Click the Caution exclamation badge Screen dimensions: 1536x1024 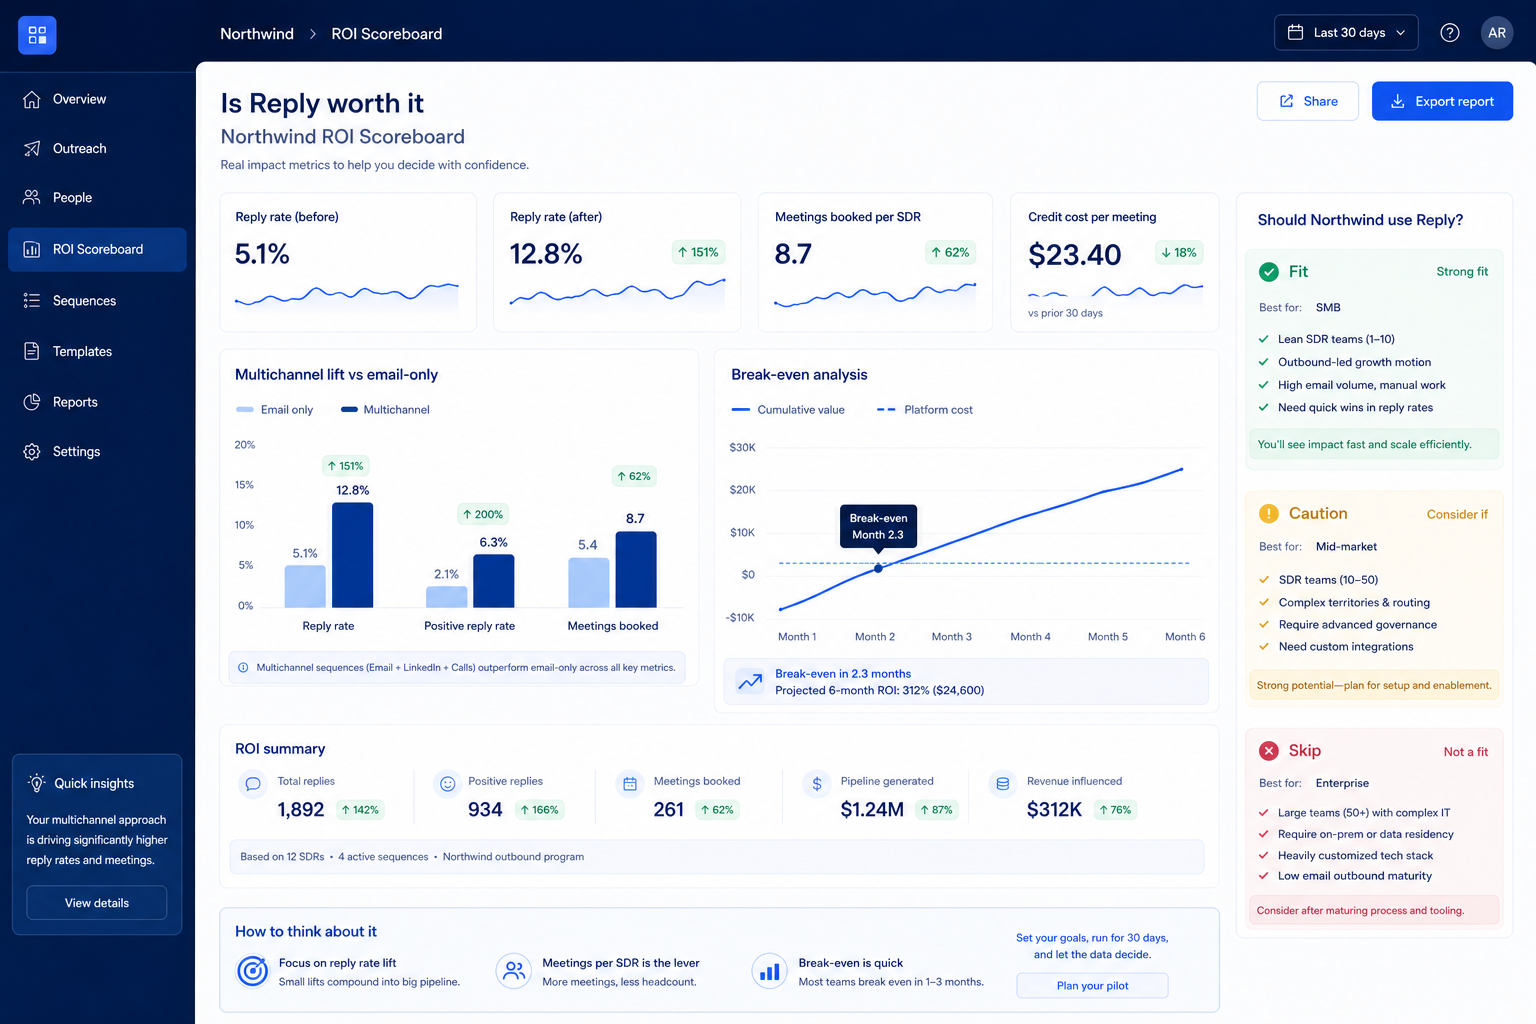(x=1269, y=514)
